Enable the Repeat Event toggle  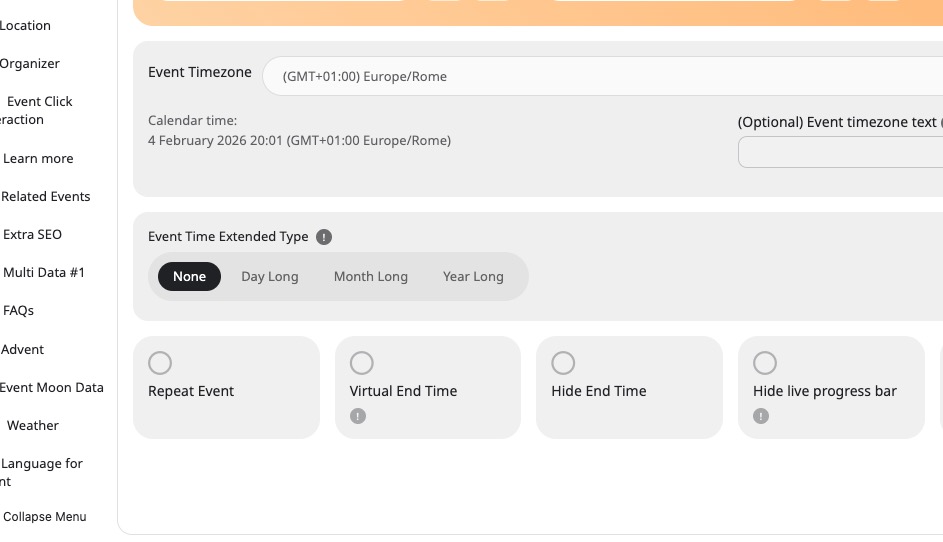point(160,363)
